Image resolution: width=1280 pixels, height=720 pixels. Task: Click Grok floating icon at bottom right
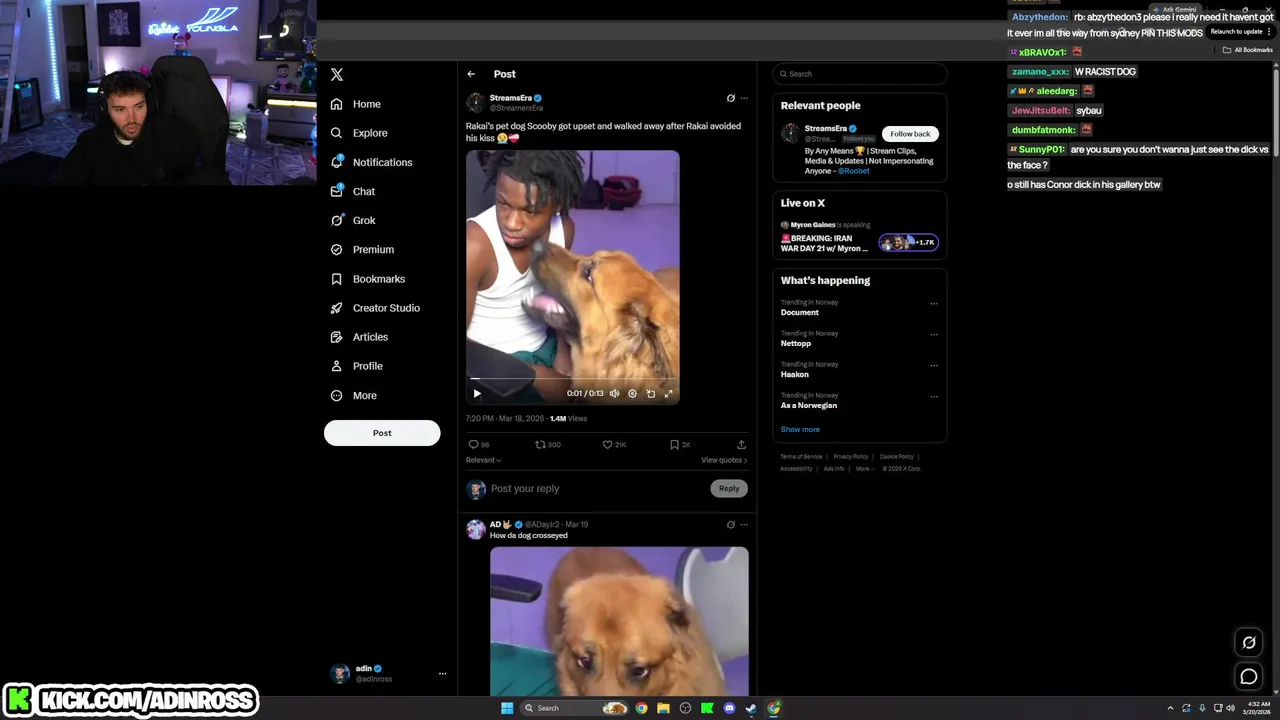1249,643
